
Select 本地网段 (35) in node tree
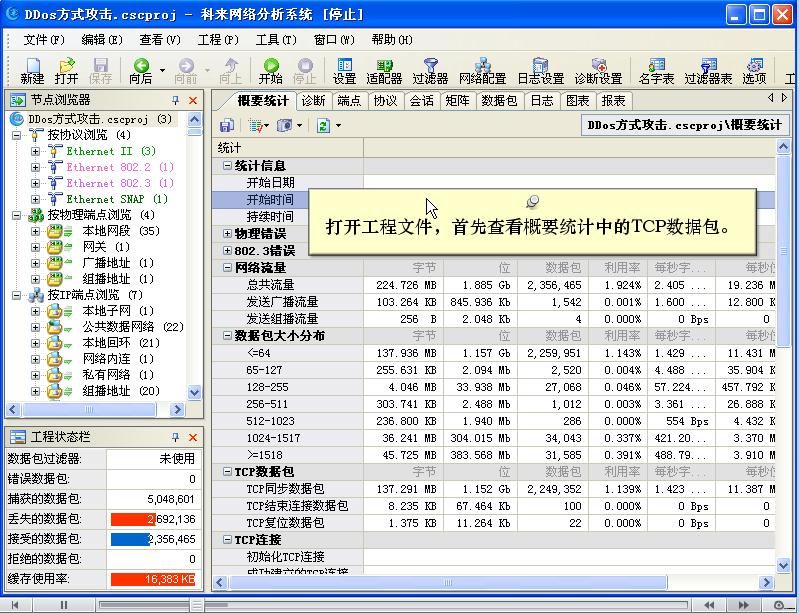point(106,231)
